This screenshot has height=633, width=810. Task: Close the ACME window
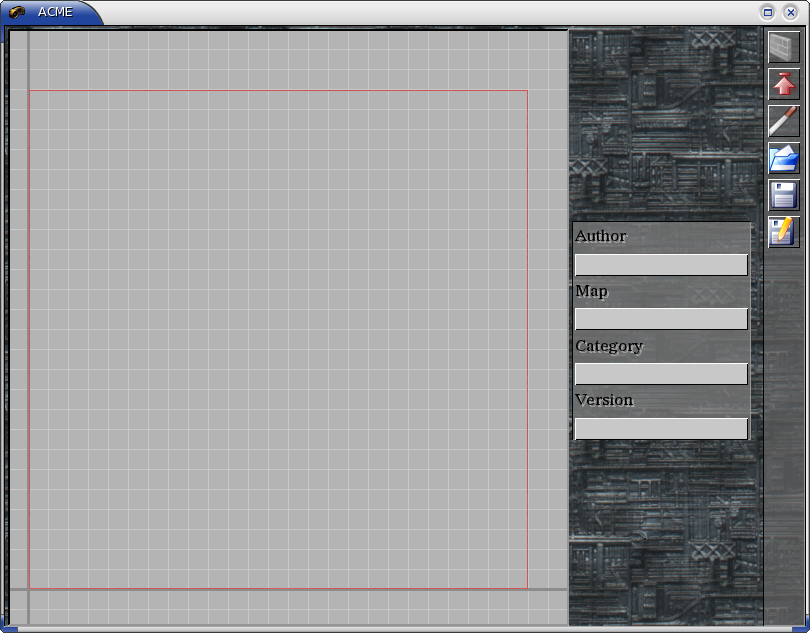pyautogui.click(x=790, y=12)
